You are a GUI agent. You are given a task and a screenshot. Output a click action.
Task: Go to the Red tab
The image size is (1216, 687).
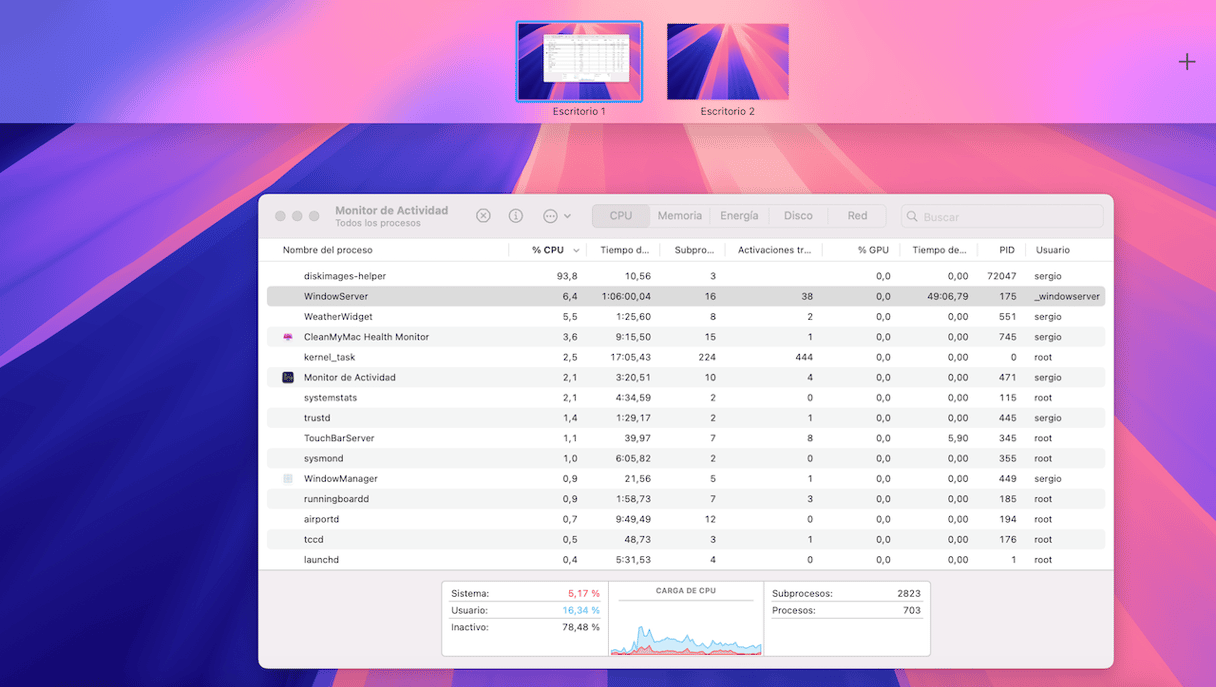coord(857,215)
